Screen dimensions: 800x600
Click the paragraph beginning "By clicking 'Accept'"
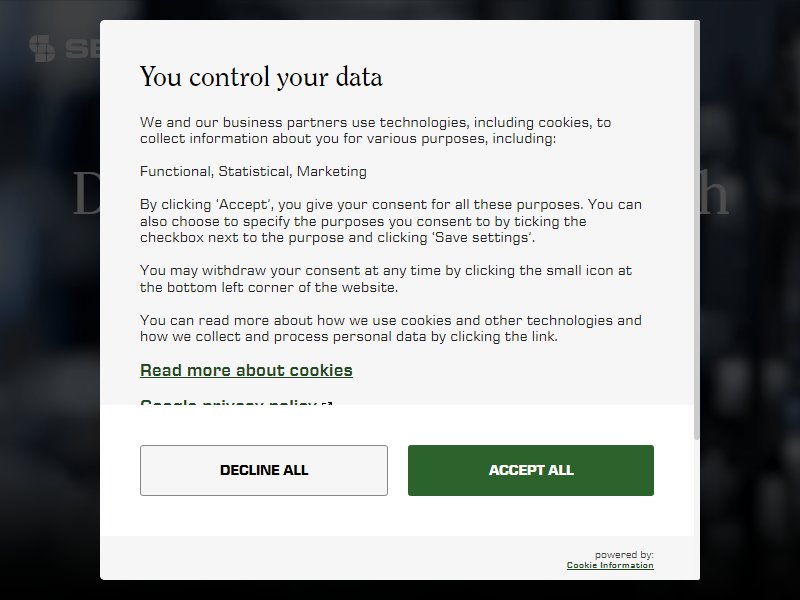(391, 221)
